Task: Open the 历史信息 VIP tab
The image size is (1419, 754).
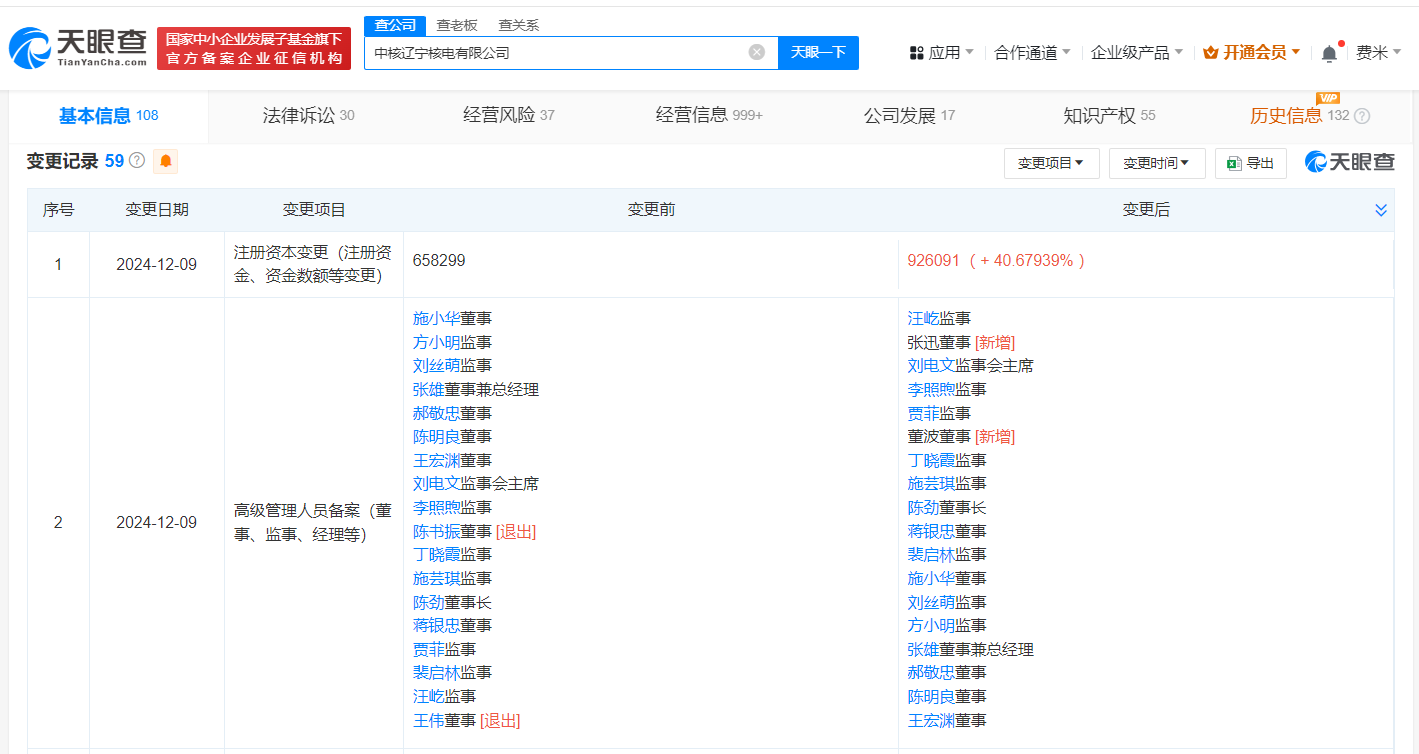Action: click(x=1299, y=116)
